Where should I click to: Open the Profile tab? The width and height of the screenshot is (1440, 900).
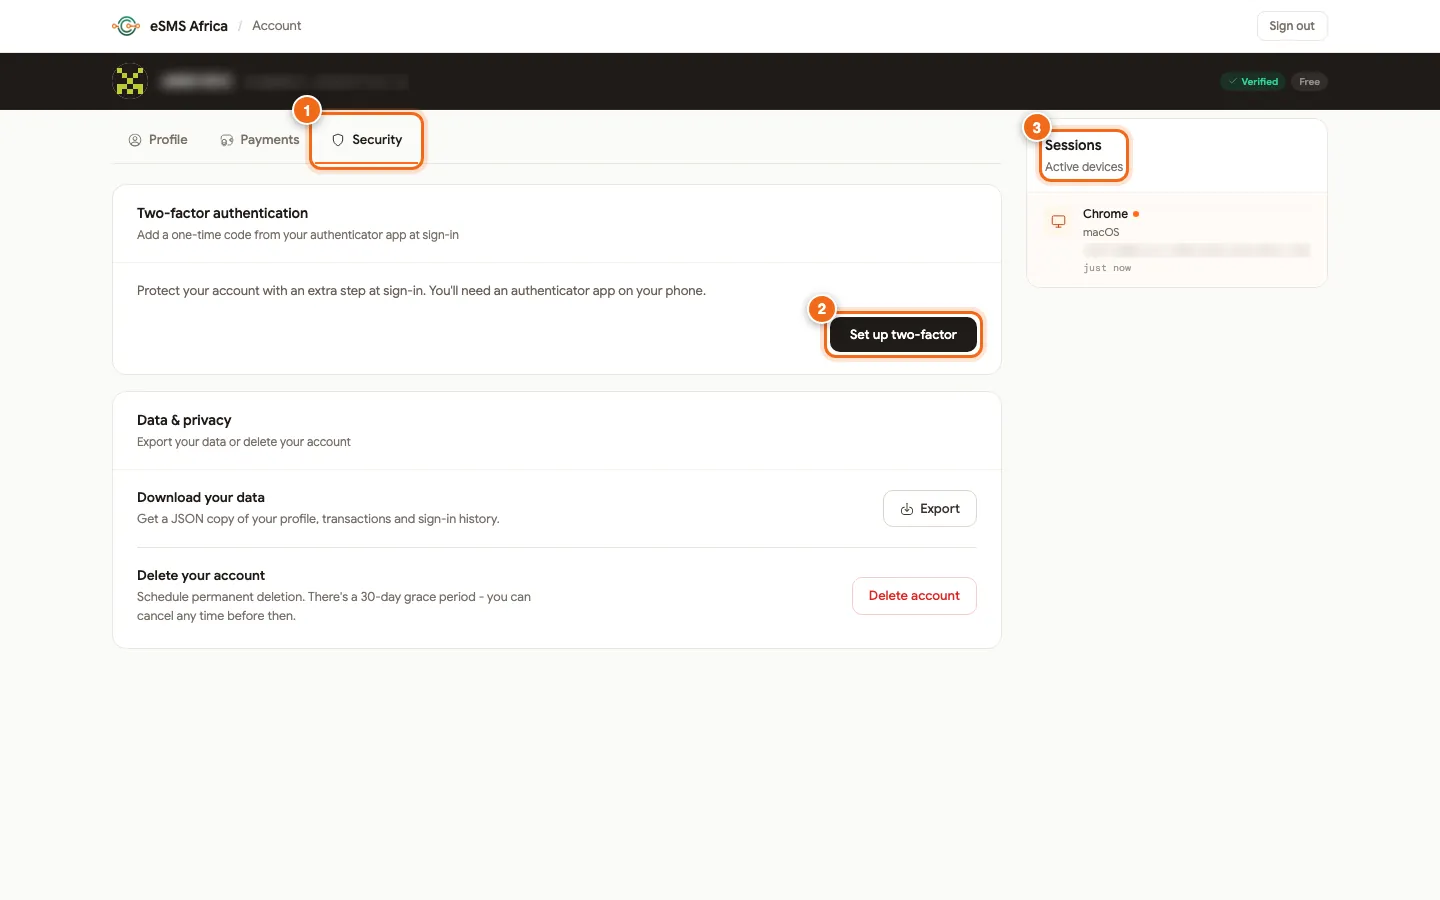click(x=158, y=140)
